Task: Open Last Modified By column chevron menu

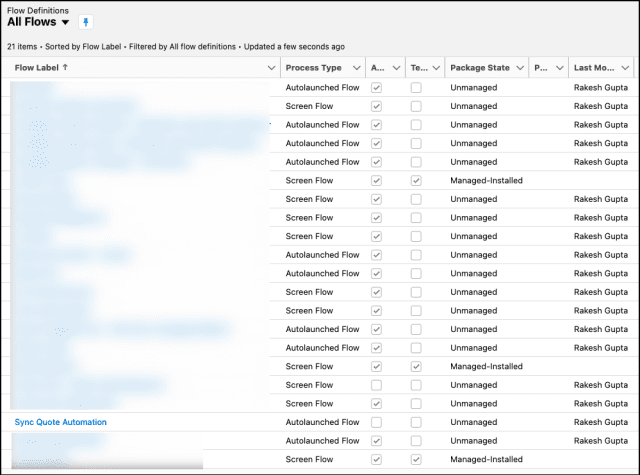Action: (x=625, y=68)
